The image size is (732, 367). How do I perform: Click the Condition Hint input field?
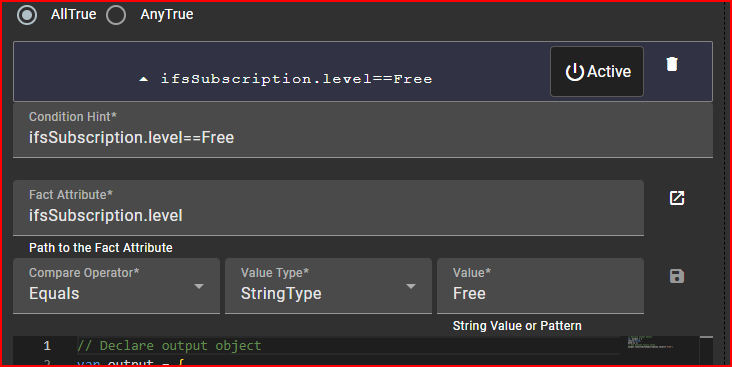pos(363,130)
